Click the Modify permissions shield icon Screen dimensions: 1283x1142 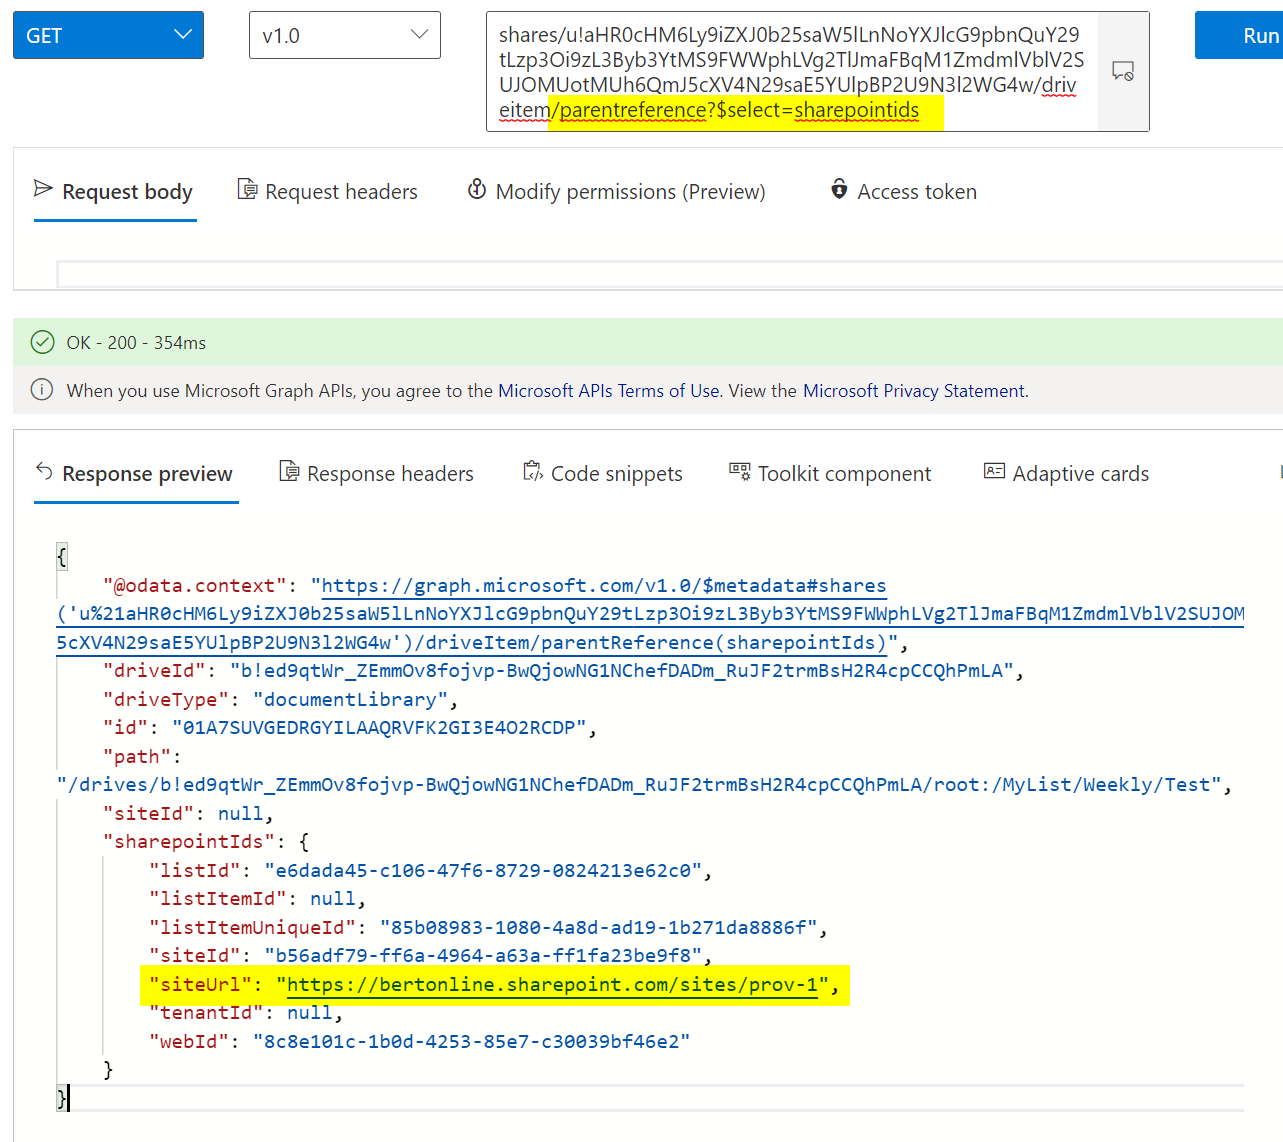(478, 189)
